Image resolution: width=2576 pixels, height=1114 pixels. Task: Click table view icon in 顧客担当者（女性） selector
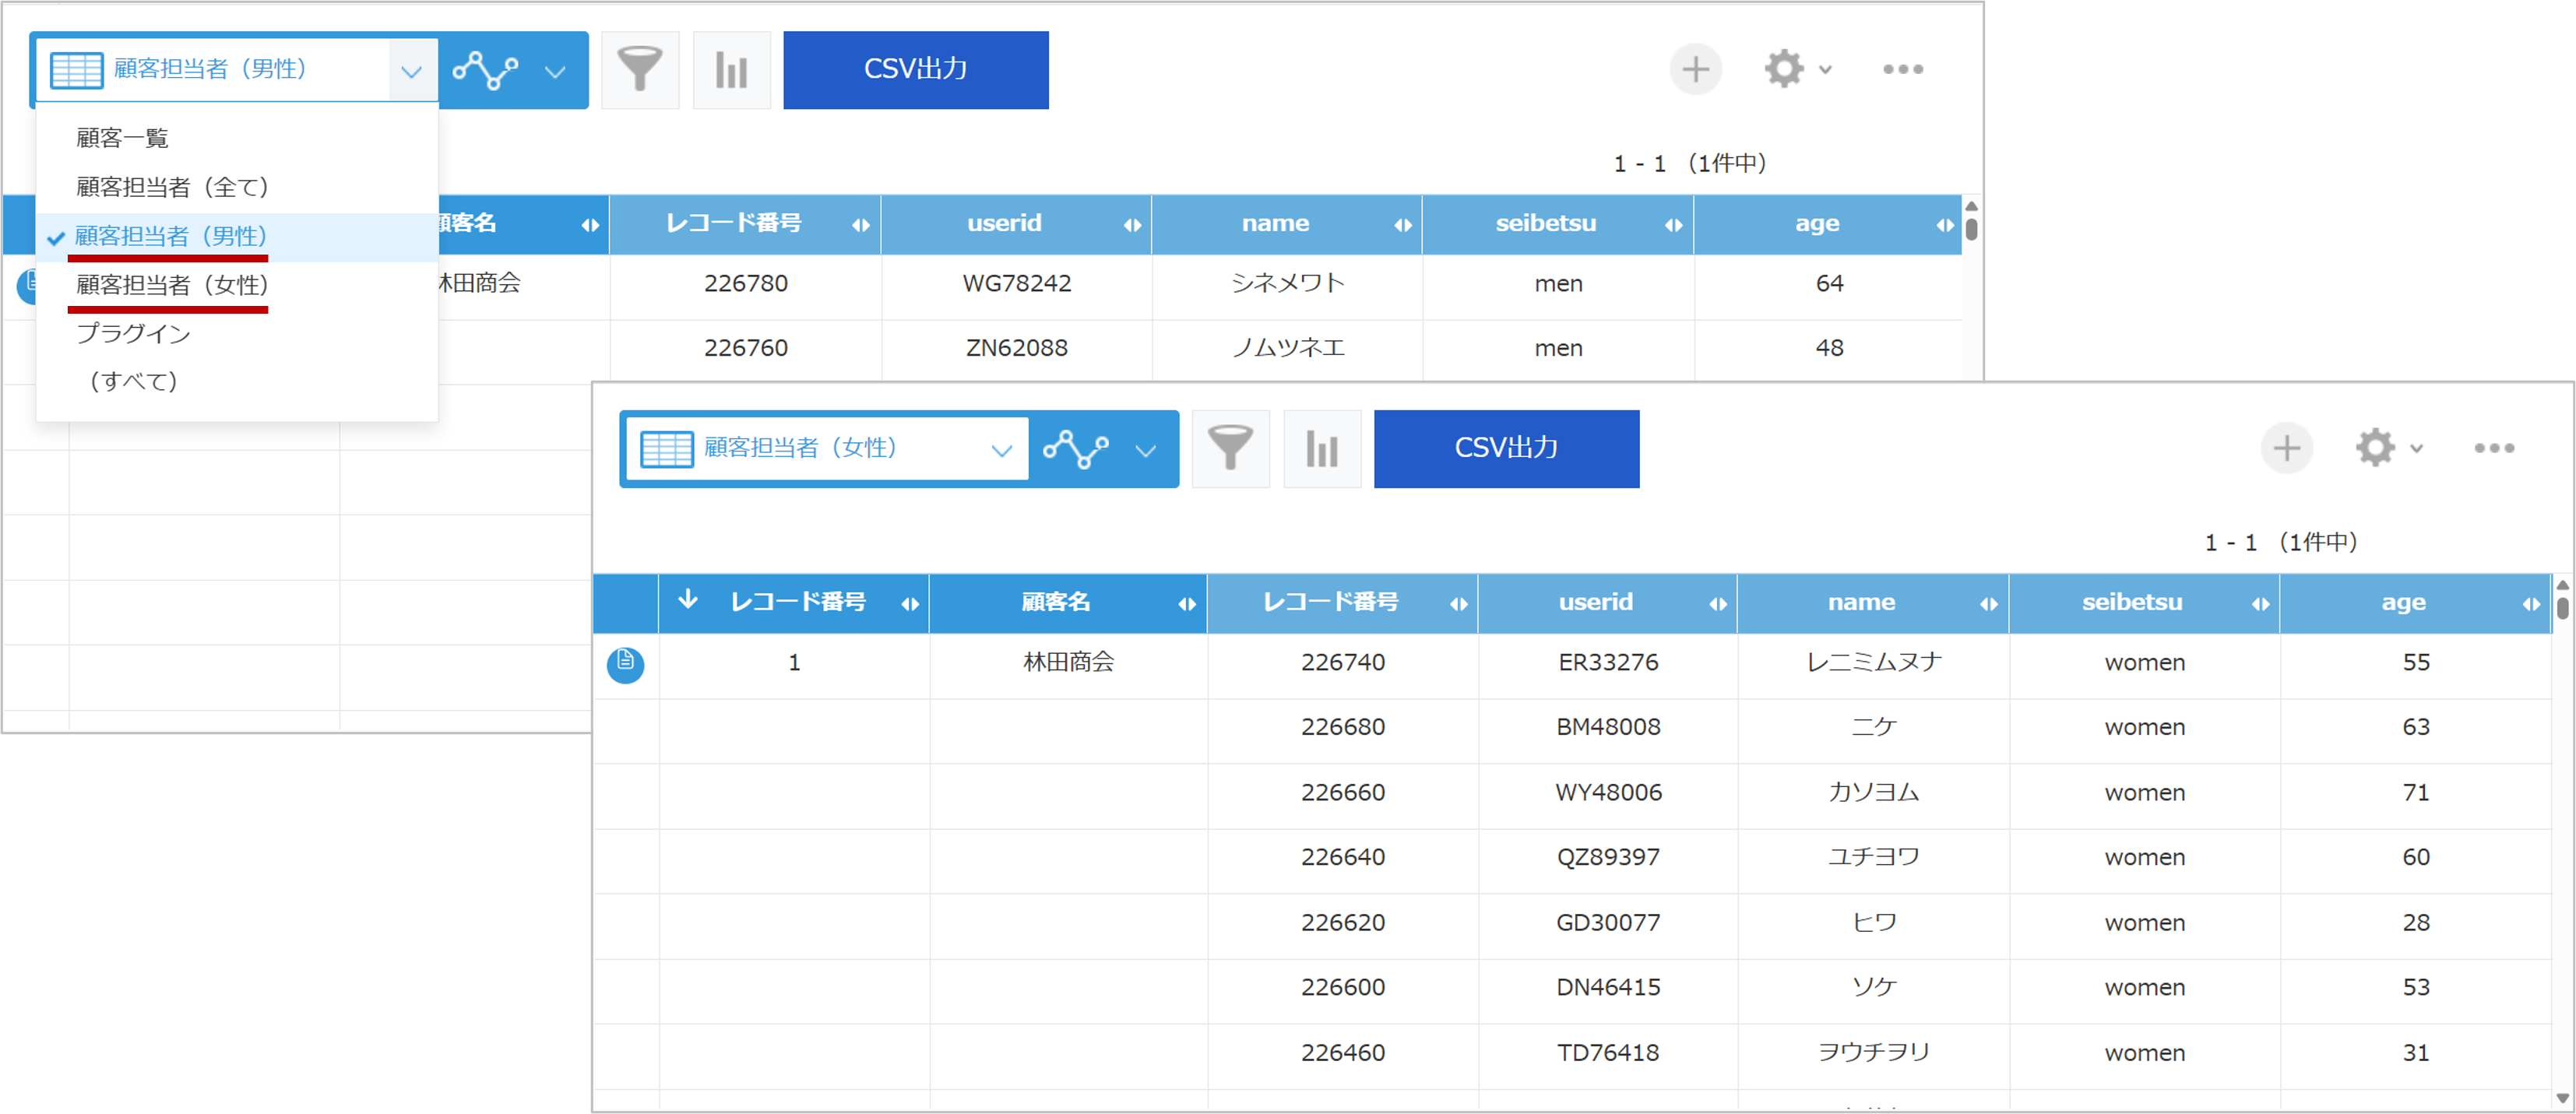(x=666, y=449)
